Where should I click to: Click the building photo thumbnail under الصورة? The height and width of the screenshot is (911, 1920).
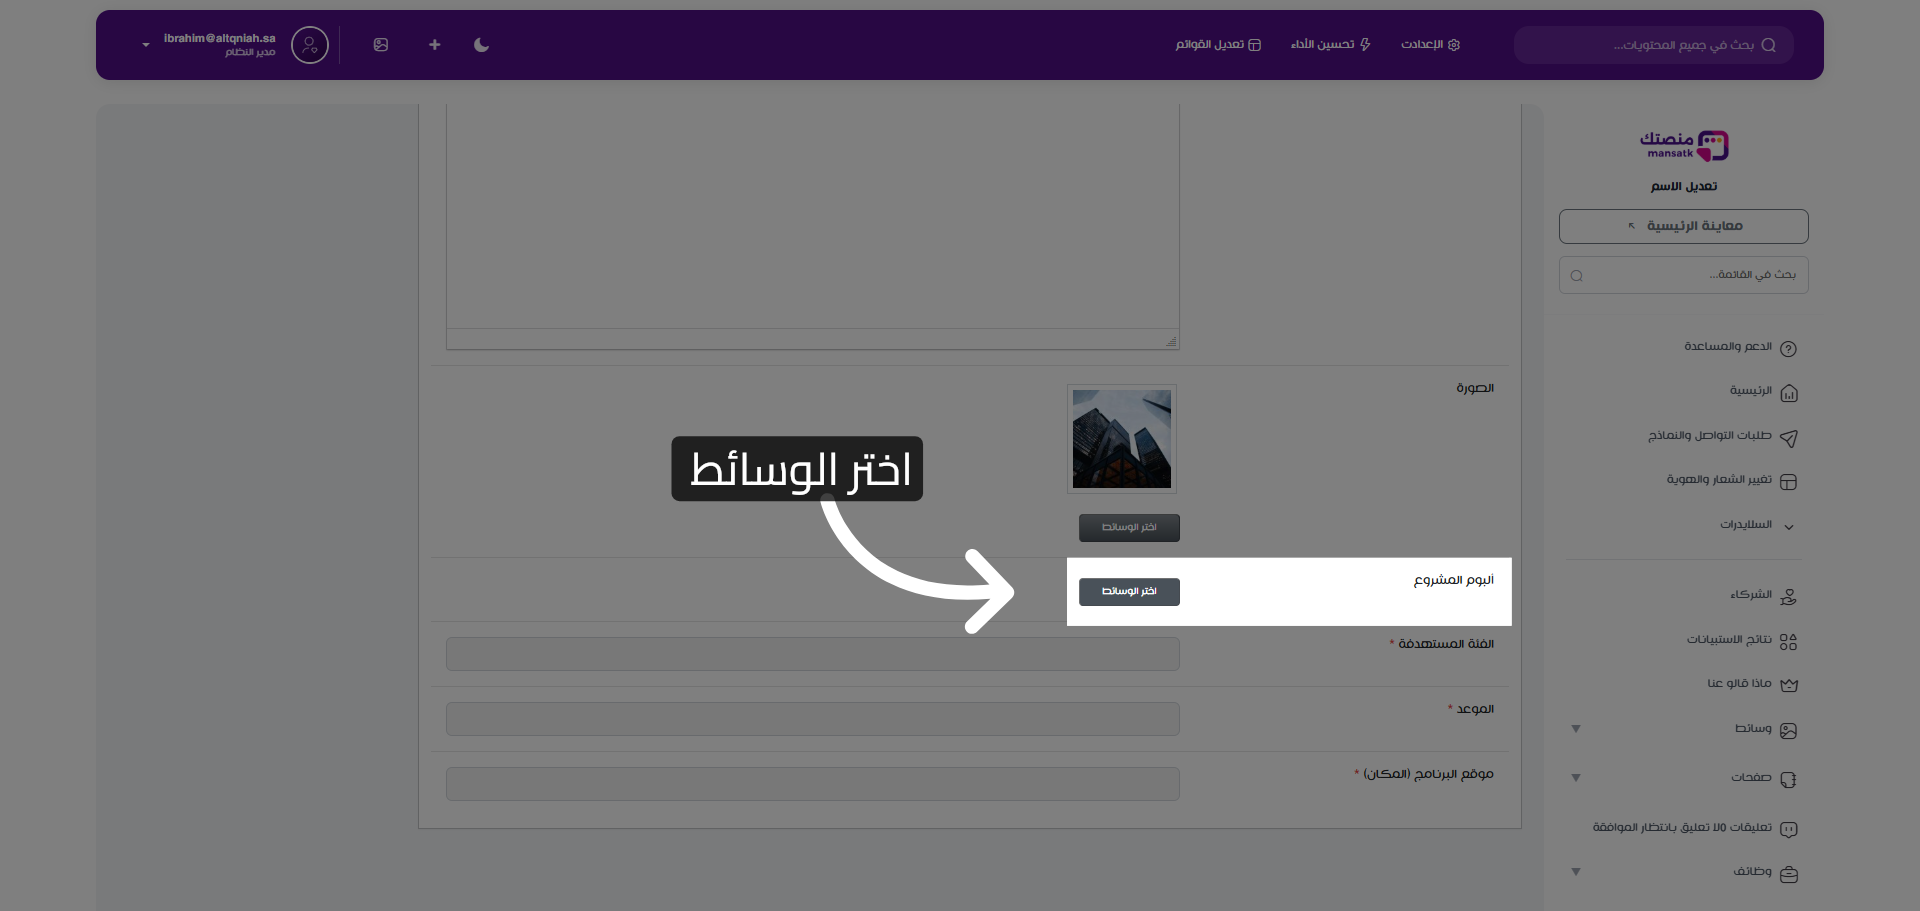(1121, 438)
